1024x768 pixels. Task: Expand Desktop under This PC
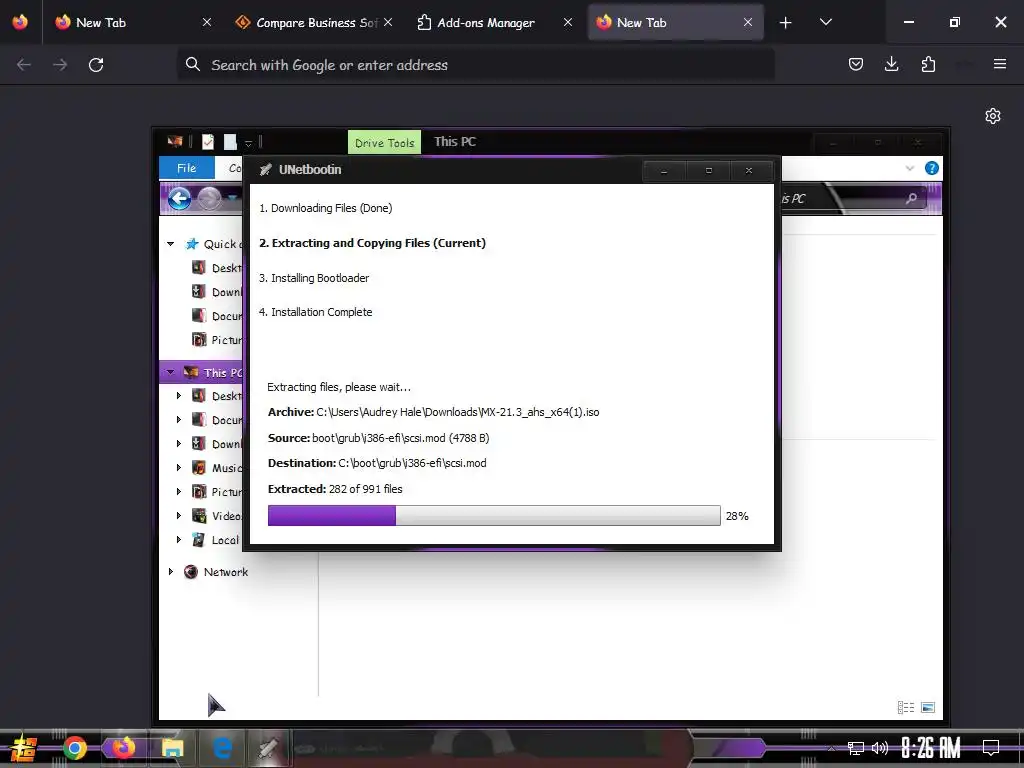pyautogui.click(x=178, y=396)
